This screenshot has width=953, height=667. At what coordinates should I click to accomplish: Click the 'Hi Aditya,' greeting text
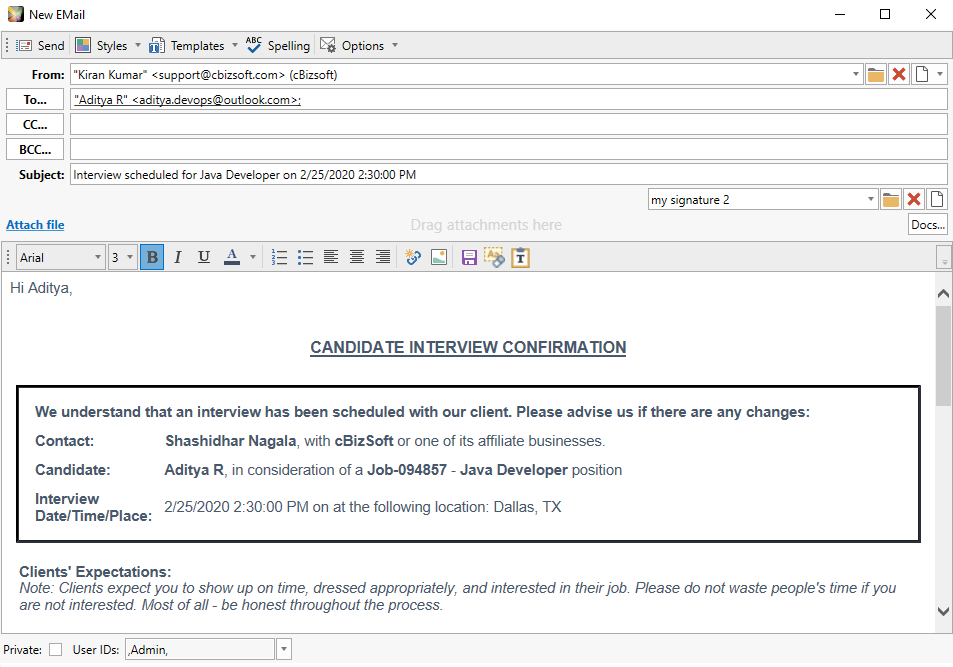point(41,288)
